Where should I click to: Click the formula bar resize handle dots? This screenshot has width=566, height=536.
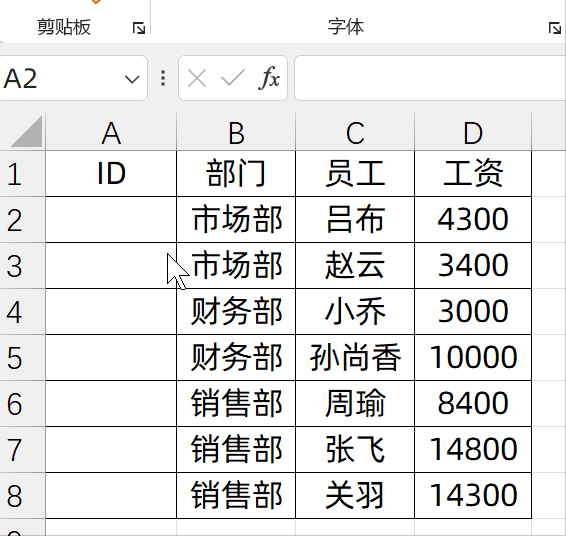[163, 78]
